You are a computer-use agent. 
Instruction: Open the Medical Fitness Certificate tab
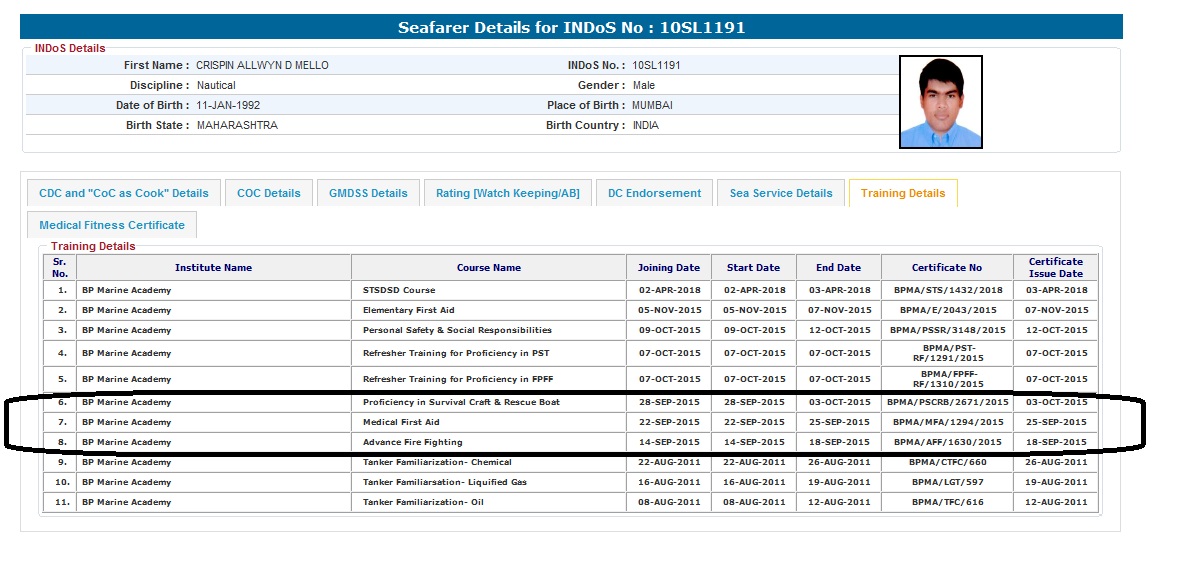click(x=112, y=225)
